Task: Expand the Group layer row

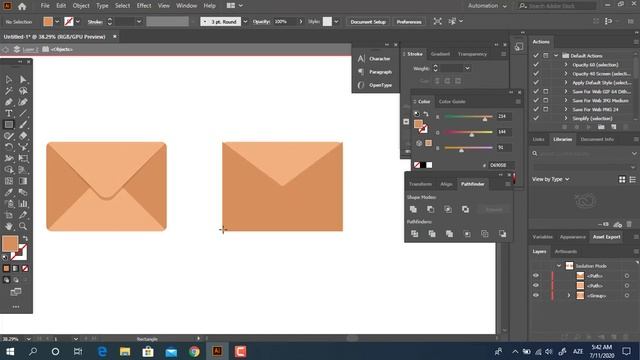Action: click(x=569, y=296)
